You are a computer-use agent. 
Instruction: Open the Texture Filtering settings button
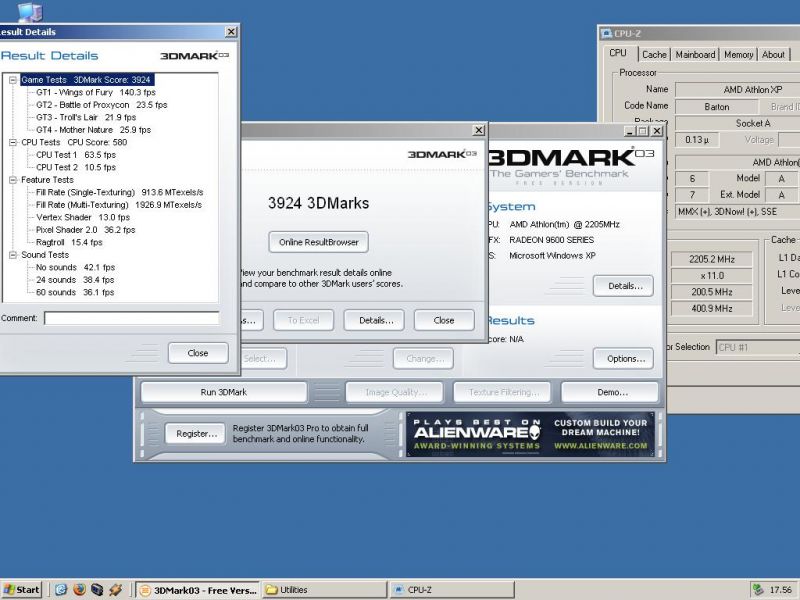pyautogui.click(x=503, y=392)
